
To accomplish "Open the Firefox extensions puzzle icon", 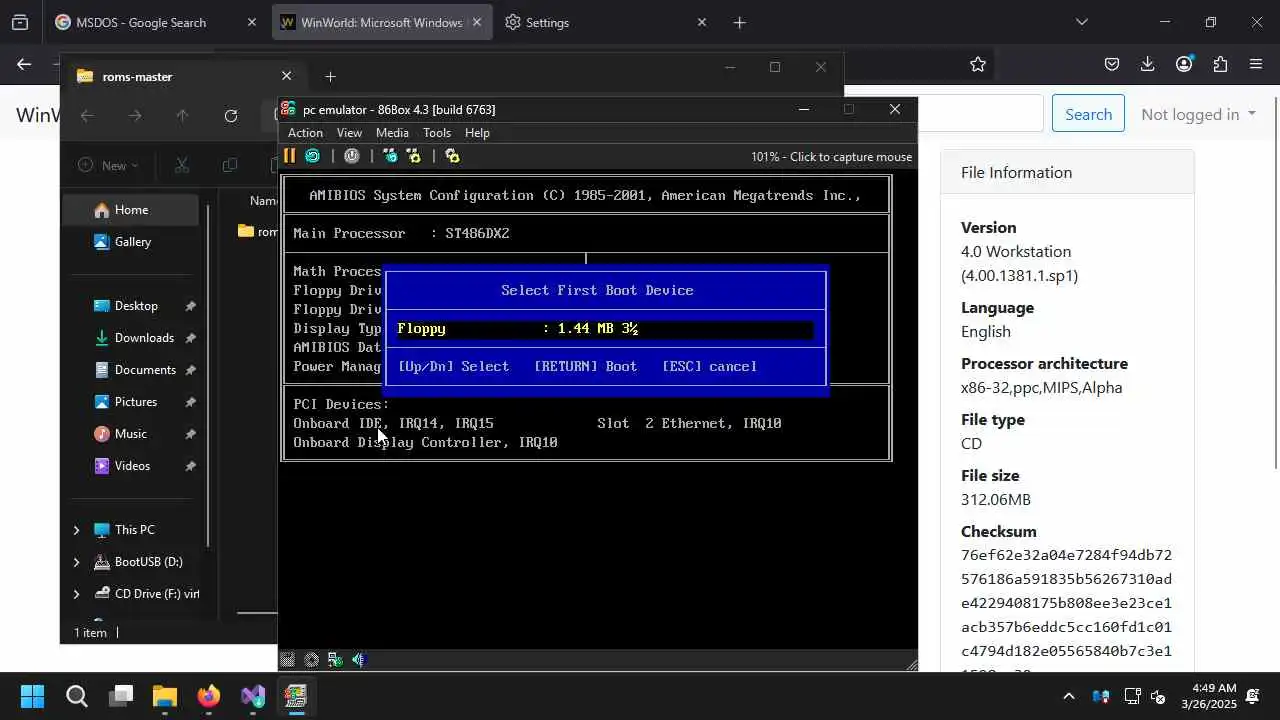I will click(1220, 64).
